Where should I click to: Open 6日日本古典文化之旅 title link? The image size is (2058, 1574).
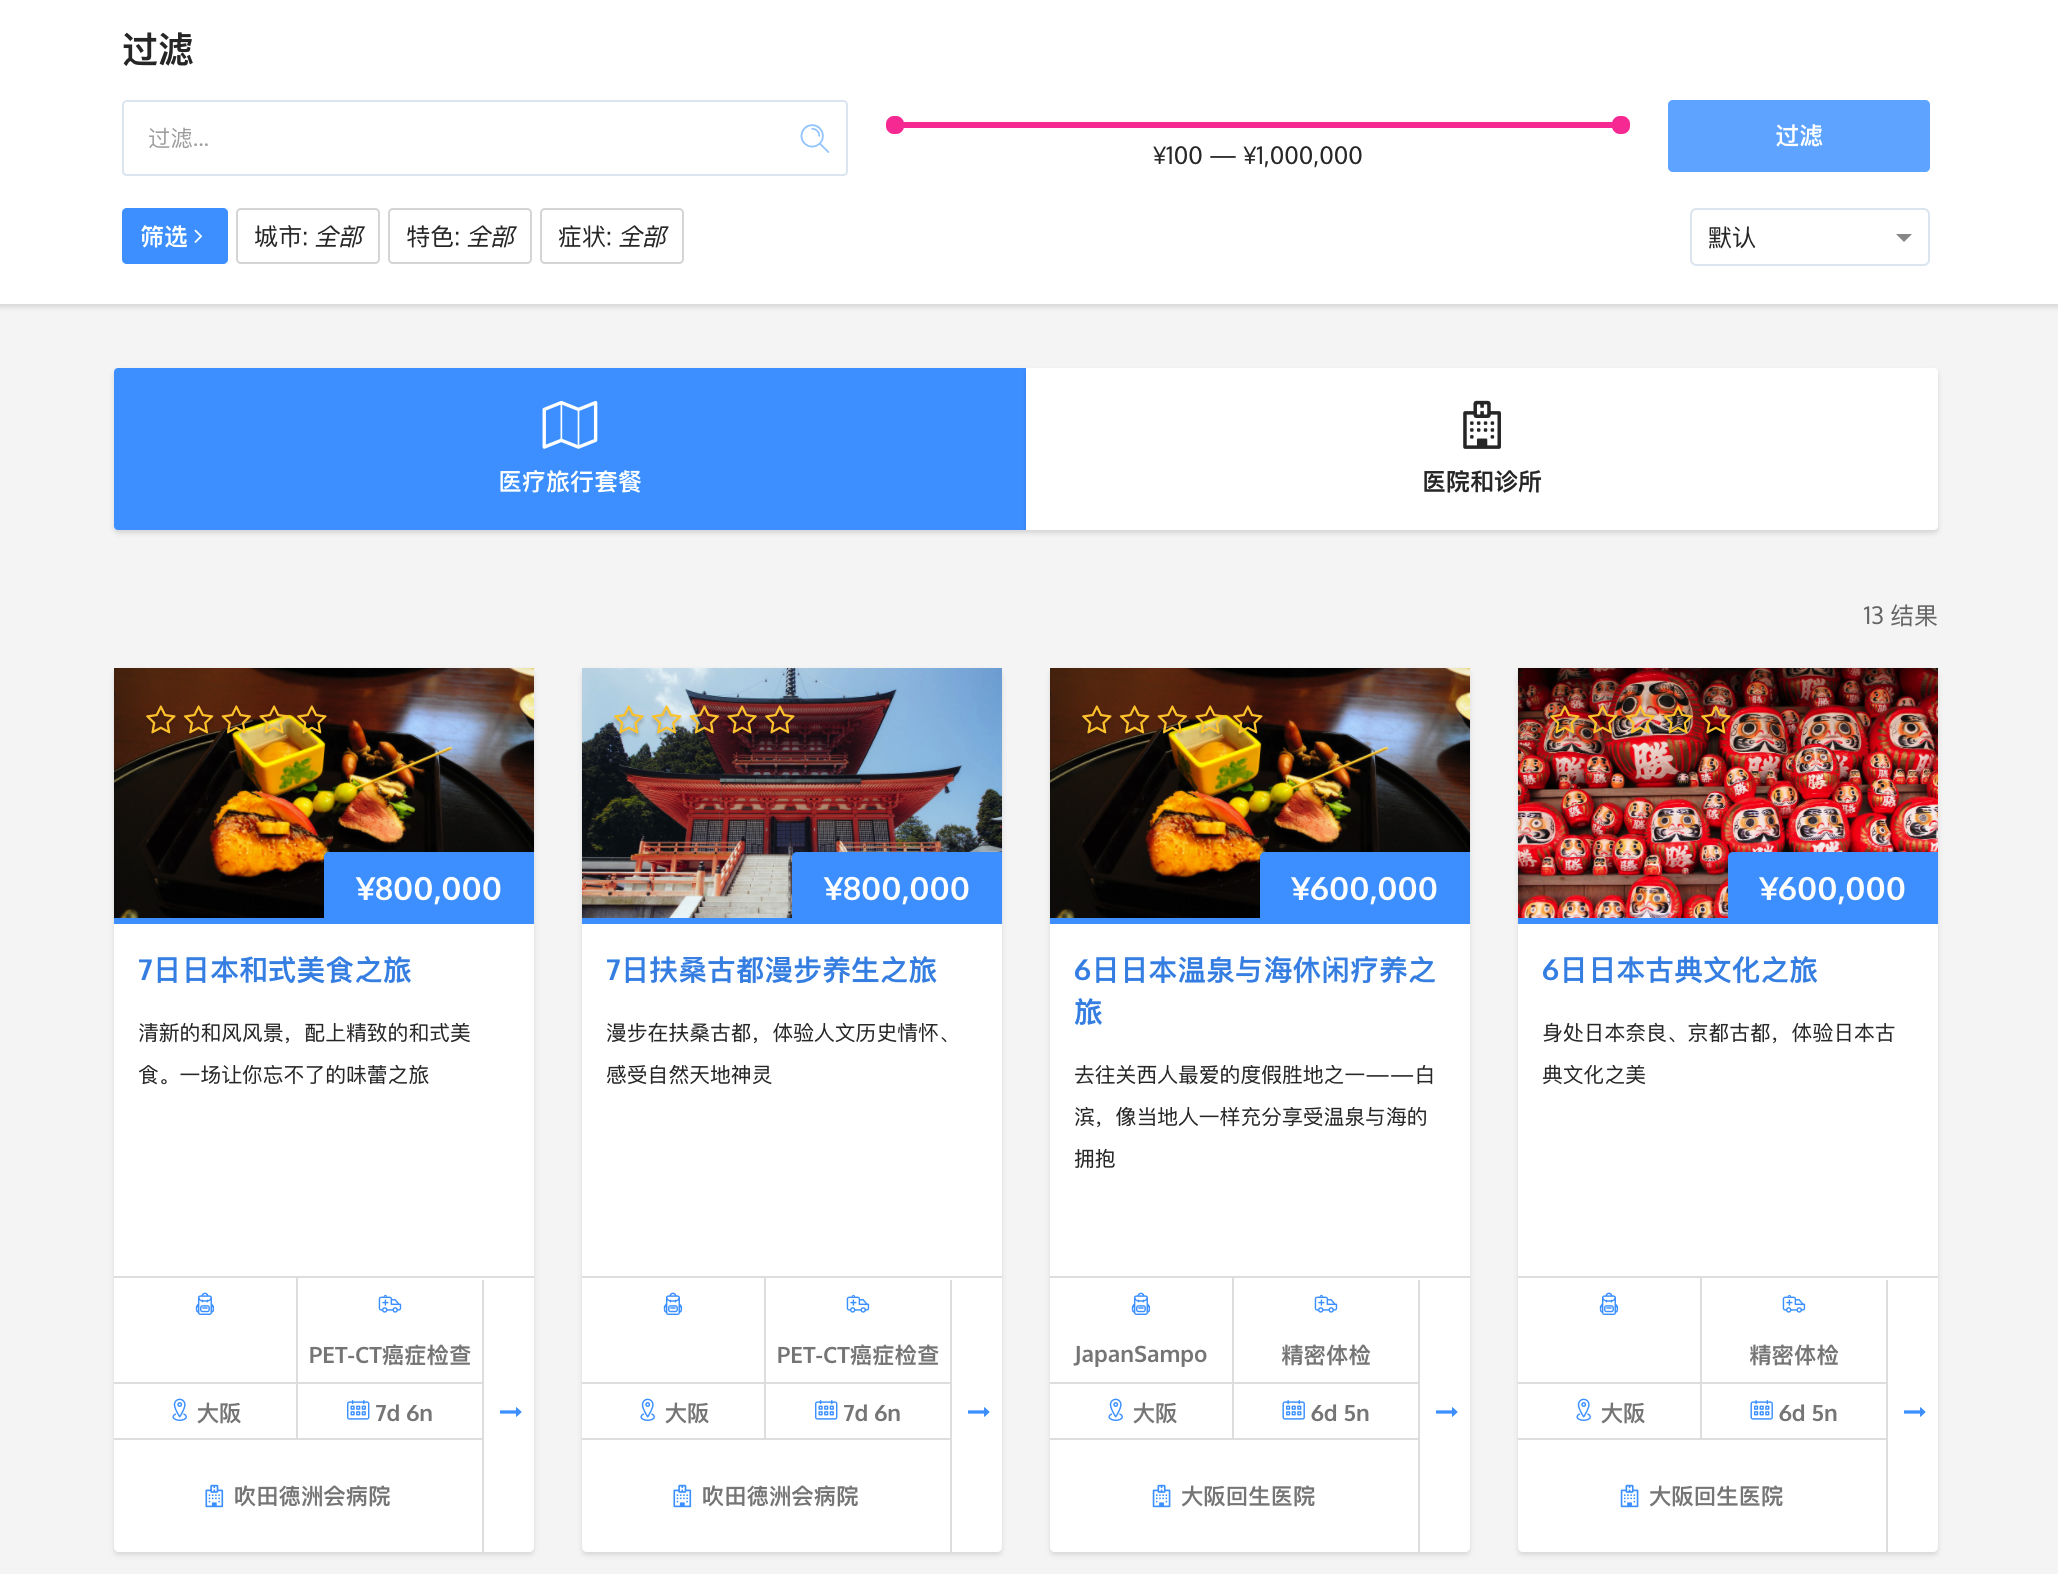tap(1680, 970)
